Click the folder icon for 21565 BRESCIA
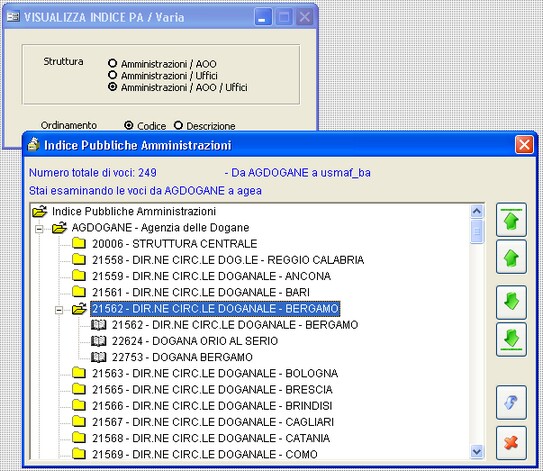This screenshot has width=543, height=471. 79,389
